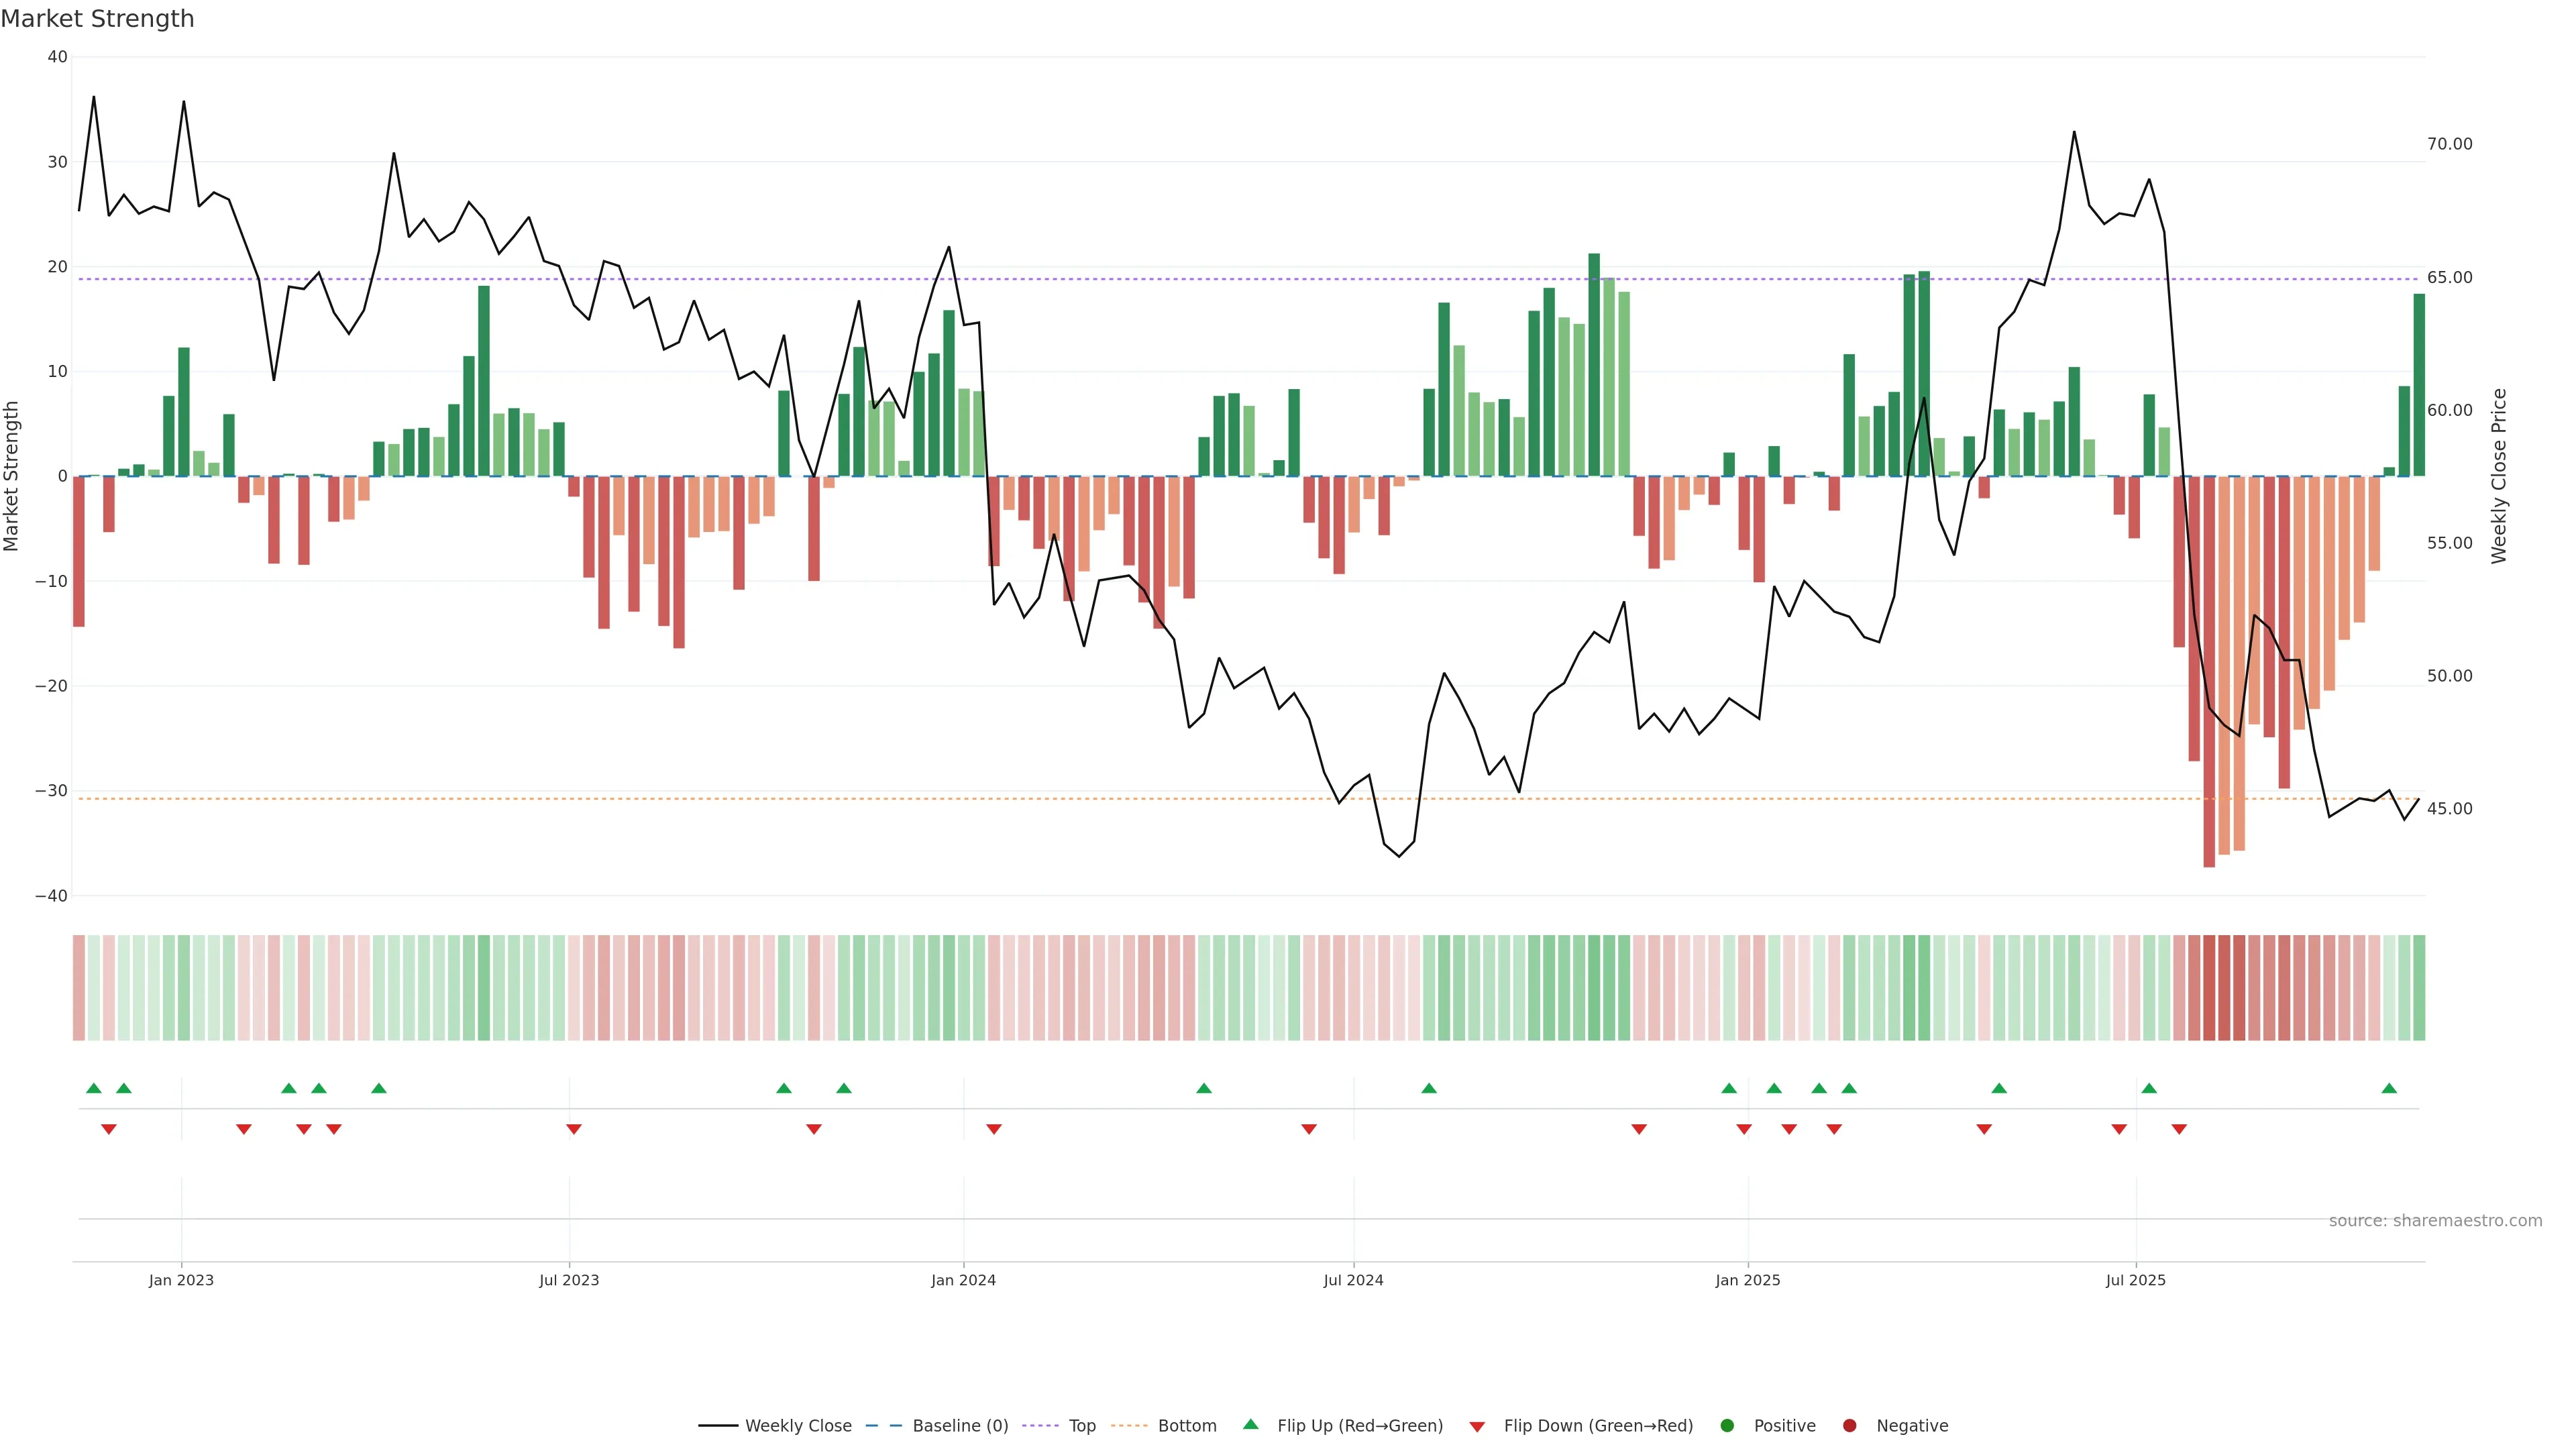Image resolution: width=2576 pixels, height=1449 pixels.
Task: Click the Jul 2025 x-axis label
Action: tap(2135, 1280)
